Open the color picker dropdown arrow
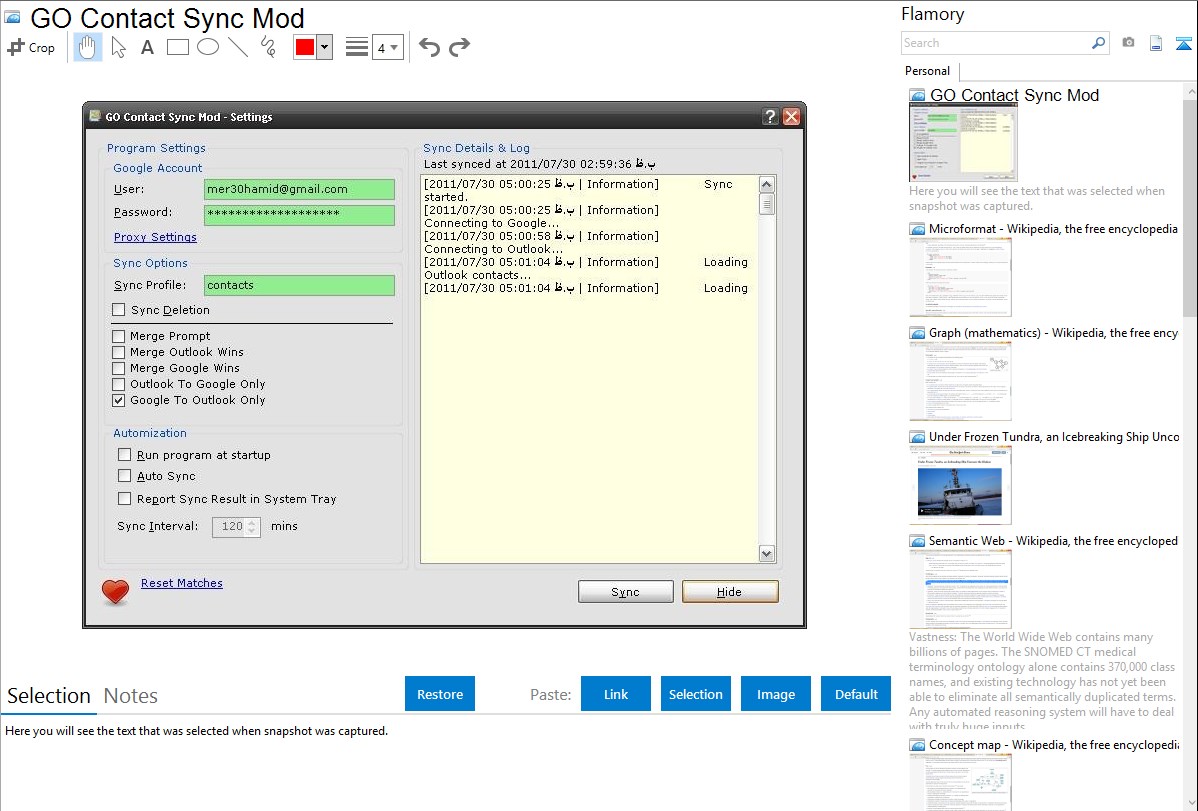This screenshot has width=1198, height=811. point(324,47)
